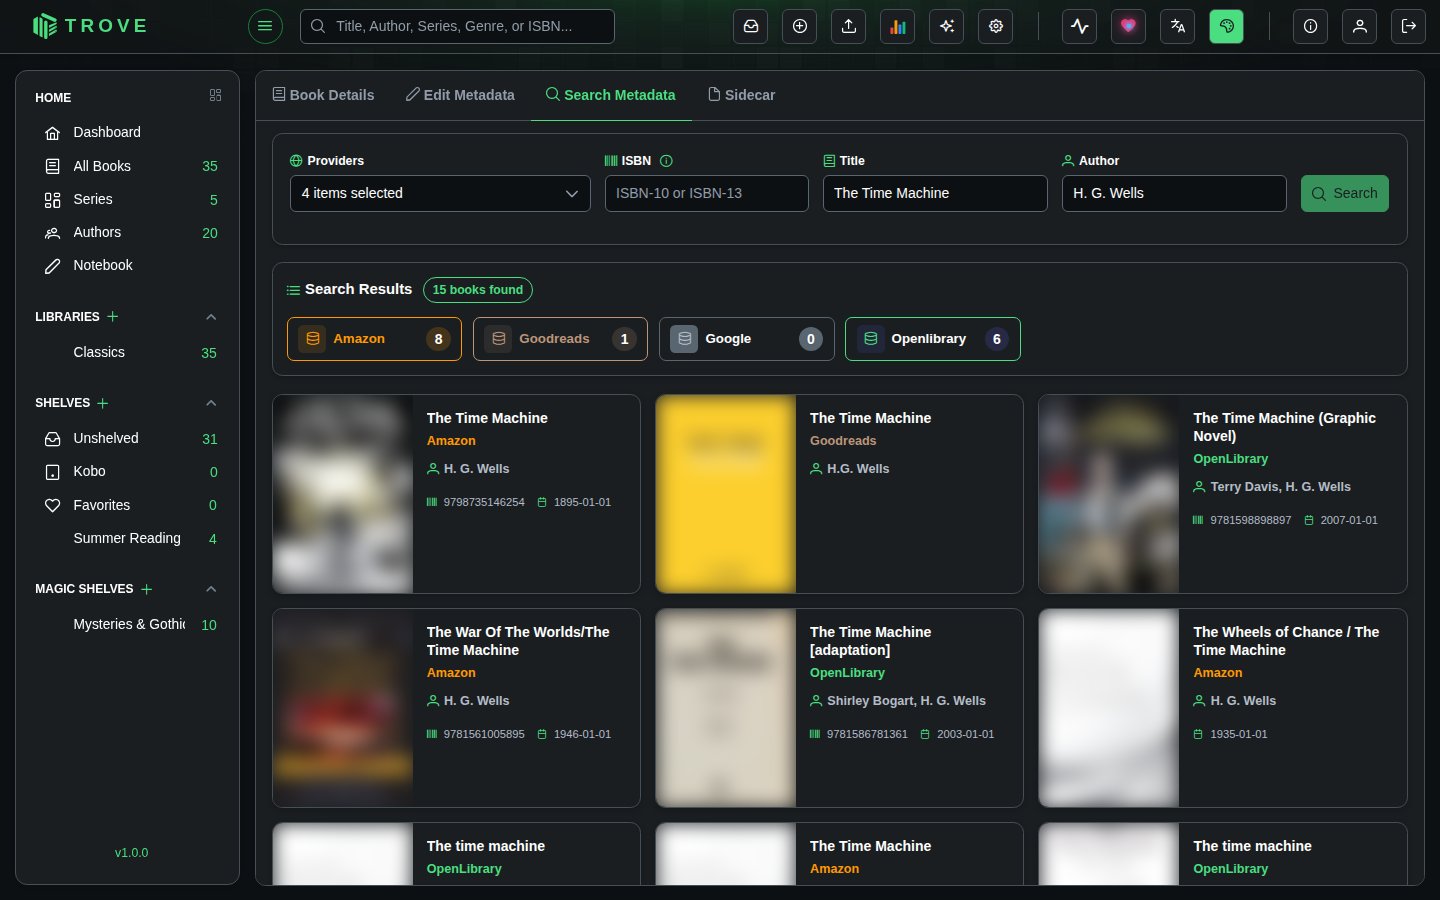Open the Summer Reading shelf
This screenshot has height=900, width=1440.
(x=127, y=538)
